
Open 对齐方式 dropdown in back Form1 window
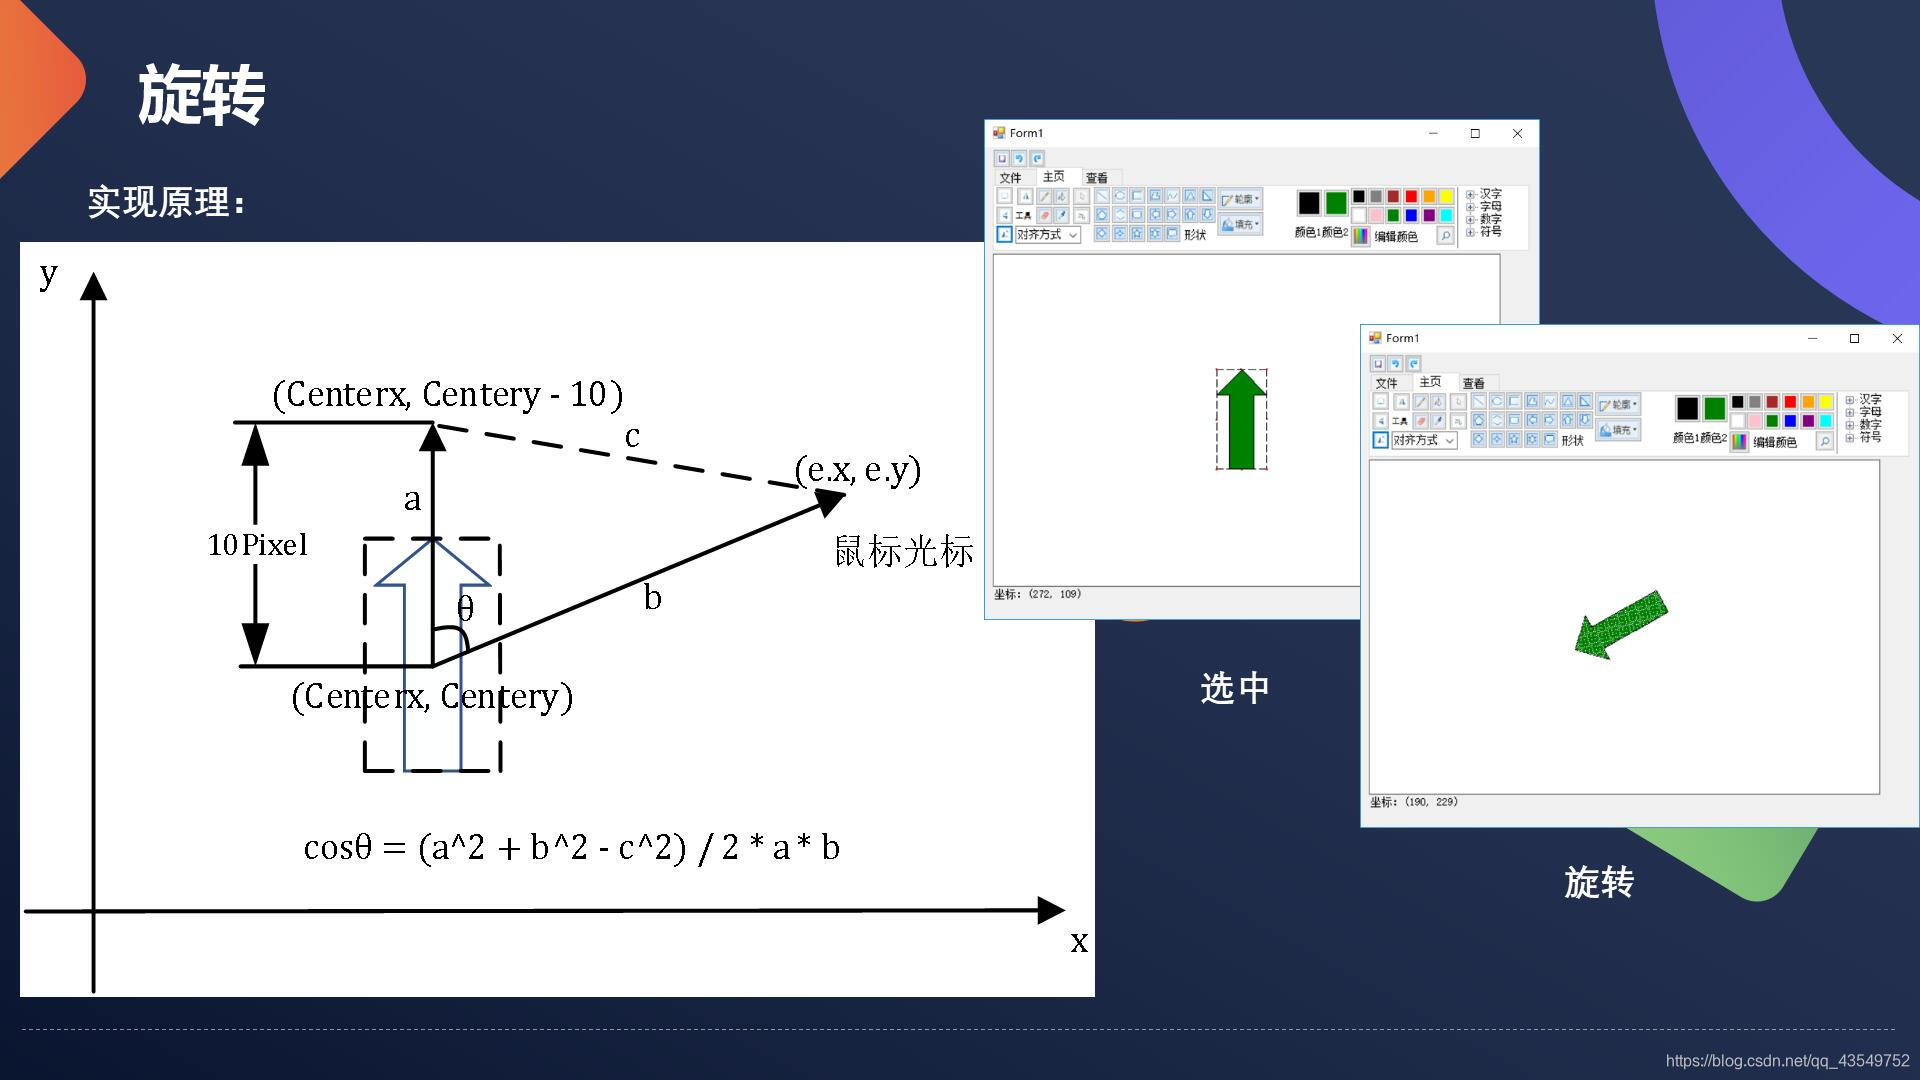(x=1048, y=235)
